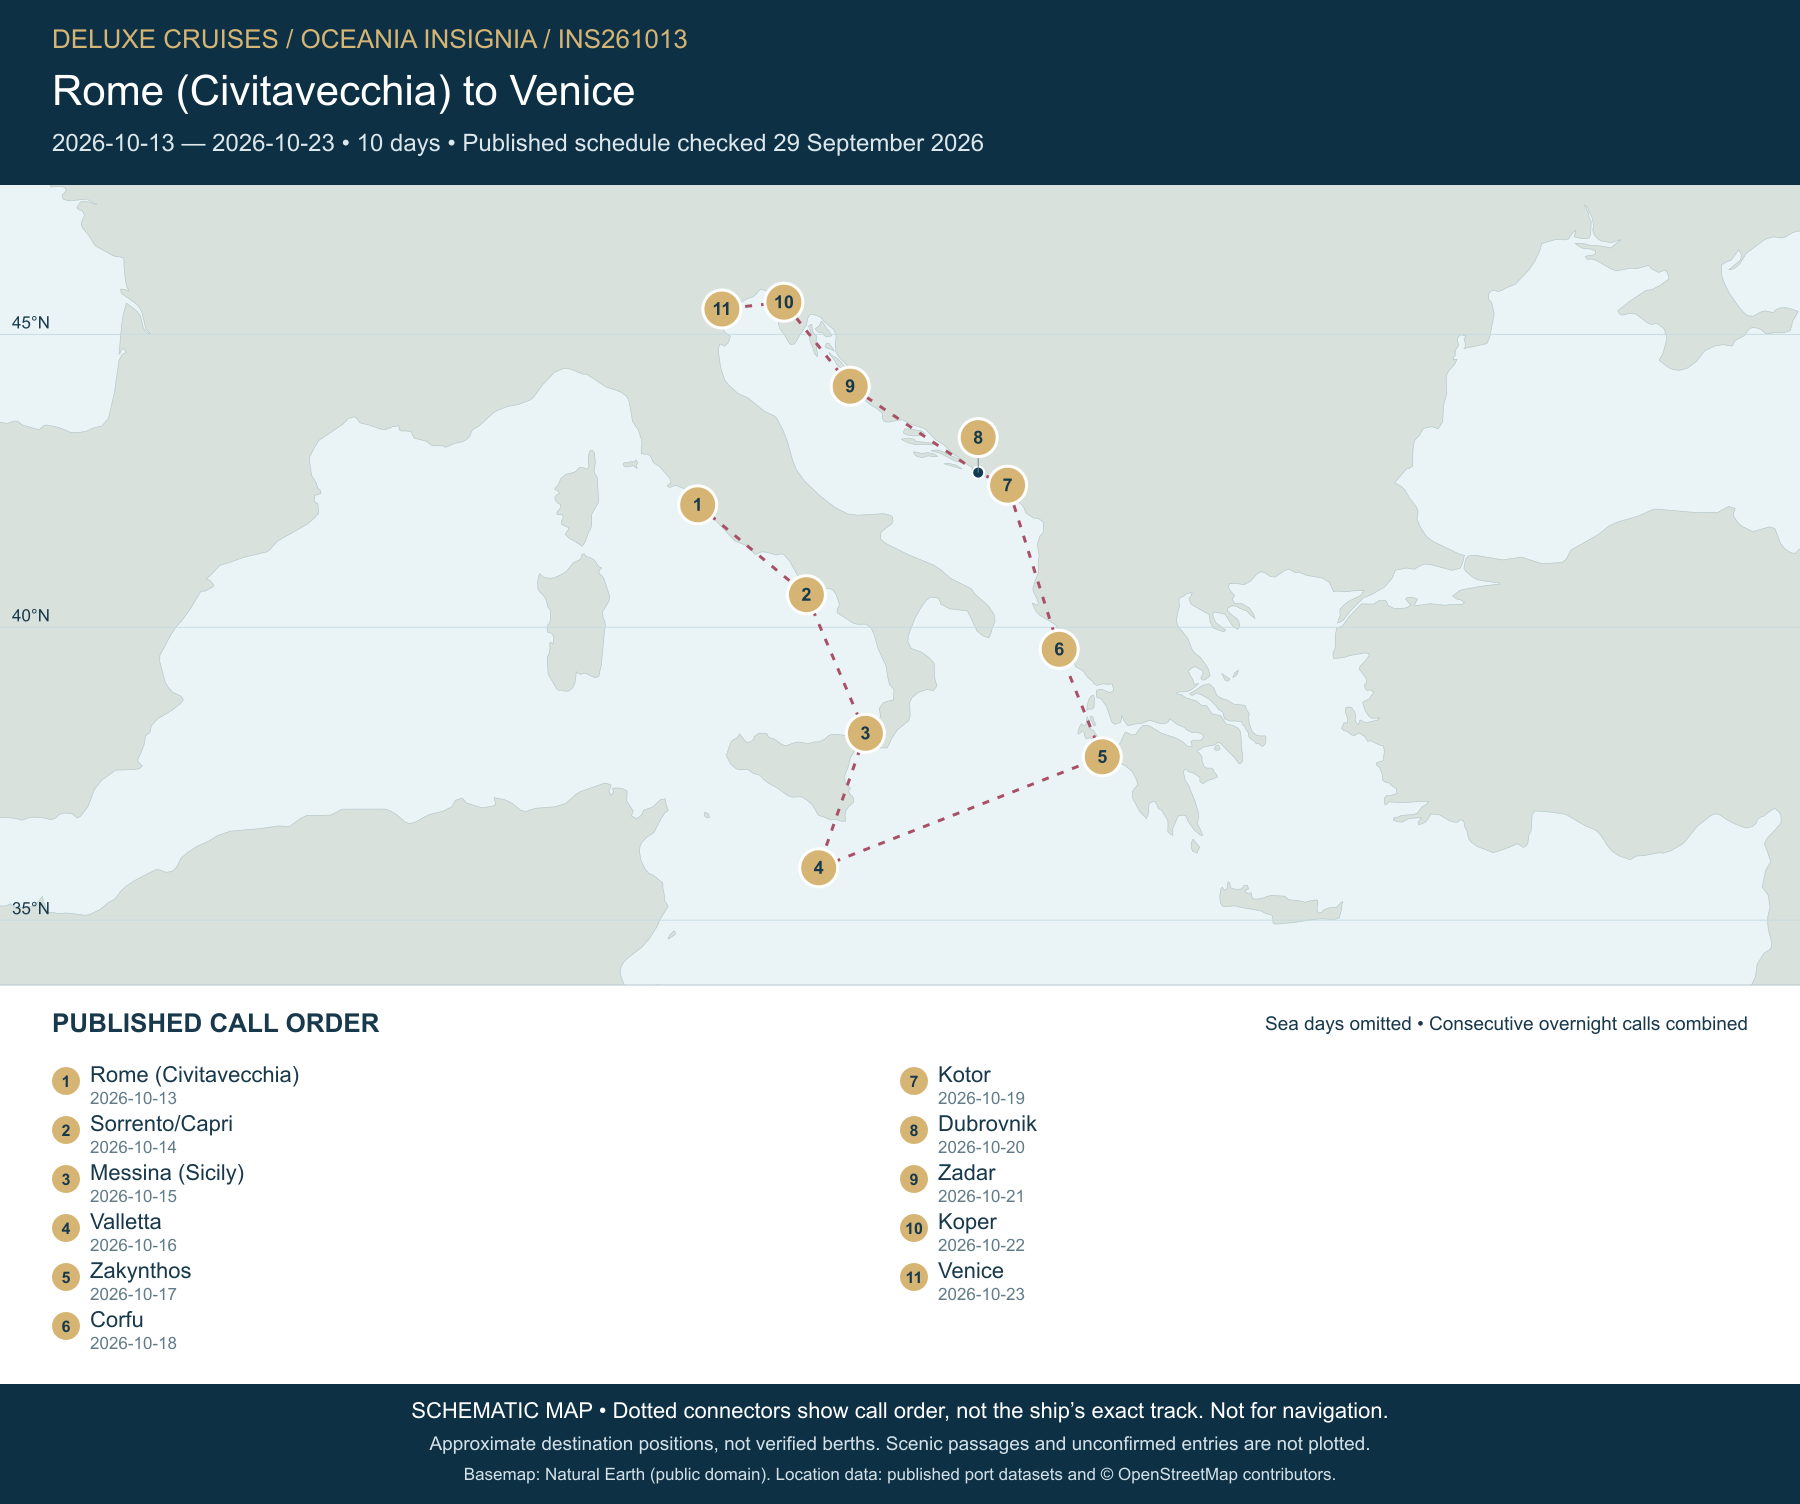Select map marker 3 at Messina

click(x=865, y=733)
